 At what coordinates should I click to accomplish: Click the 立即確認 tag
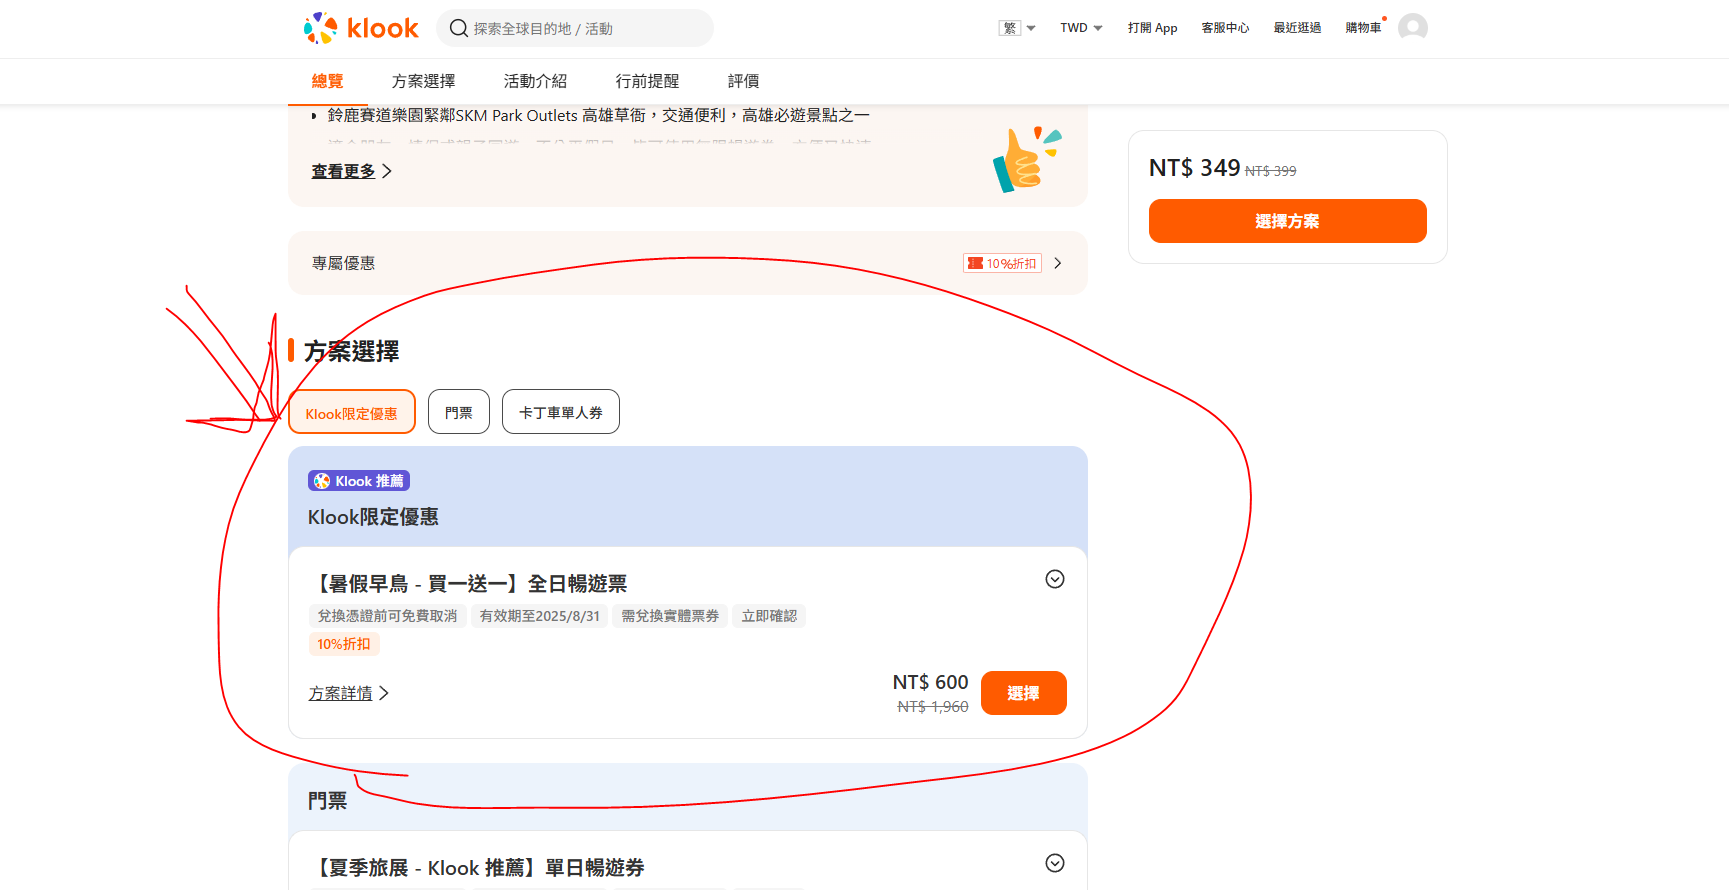[769, 616]
